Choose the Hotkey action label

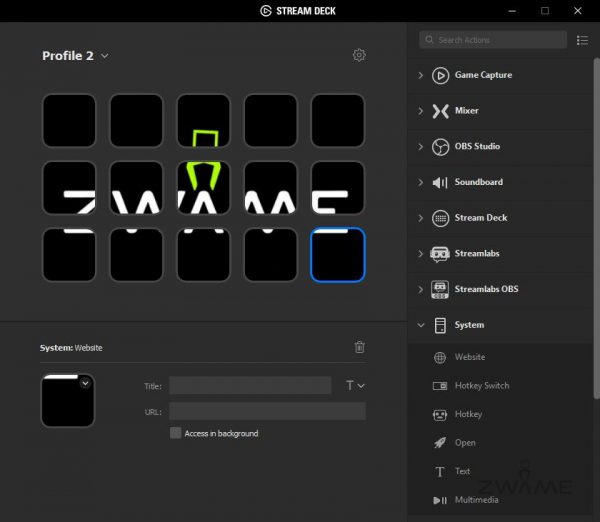[468, 414]
